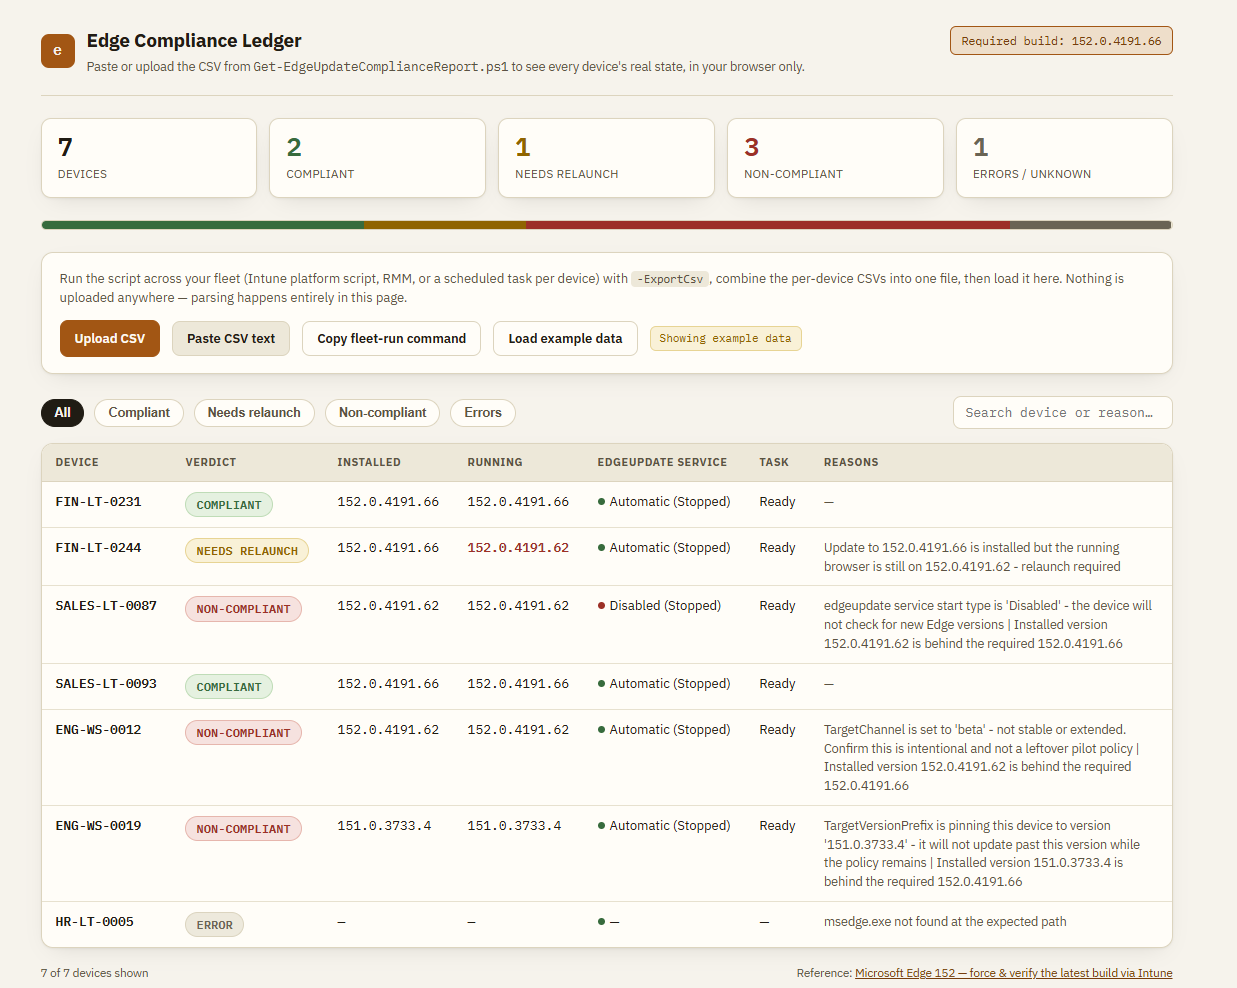Image resolution: width=1237 pixels, height=988 pixels.
Task: Select device HR-LT-0005
Action: click(x=94, y=922)
